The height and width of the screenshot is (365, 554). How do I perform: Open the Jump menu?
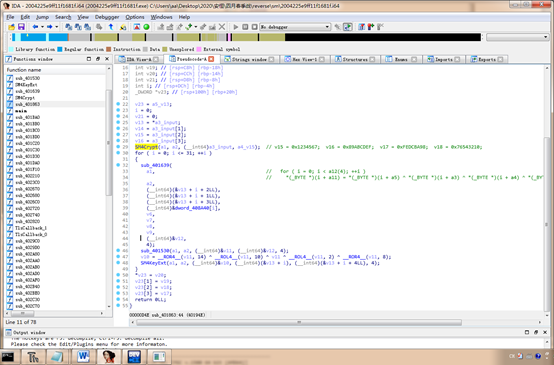point(42,17)
